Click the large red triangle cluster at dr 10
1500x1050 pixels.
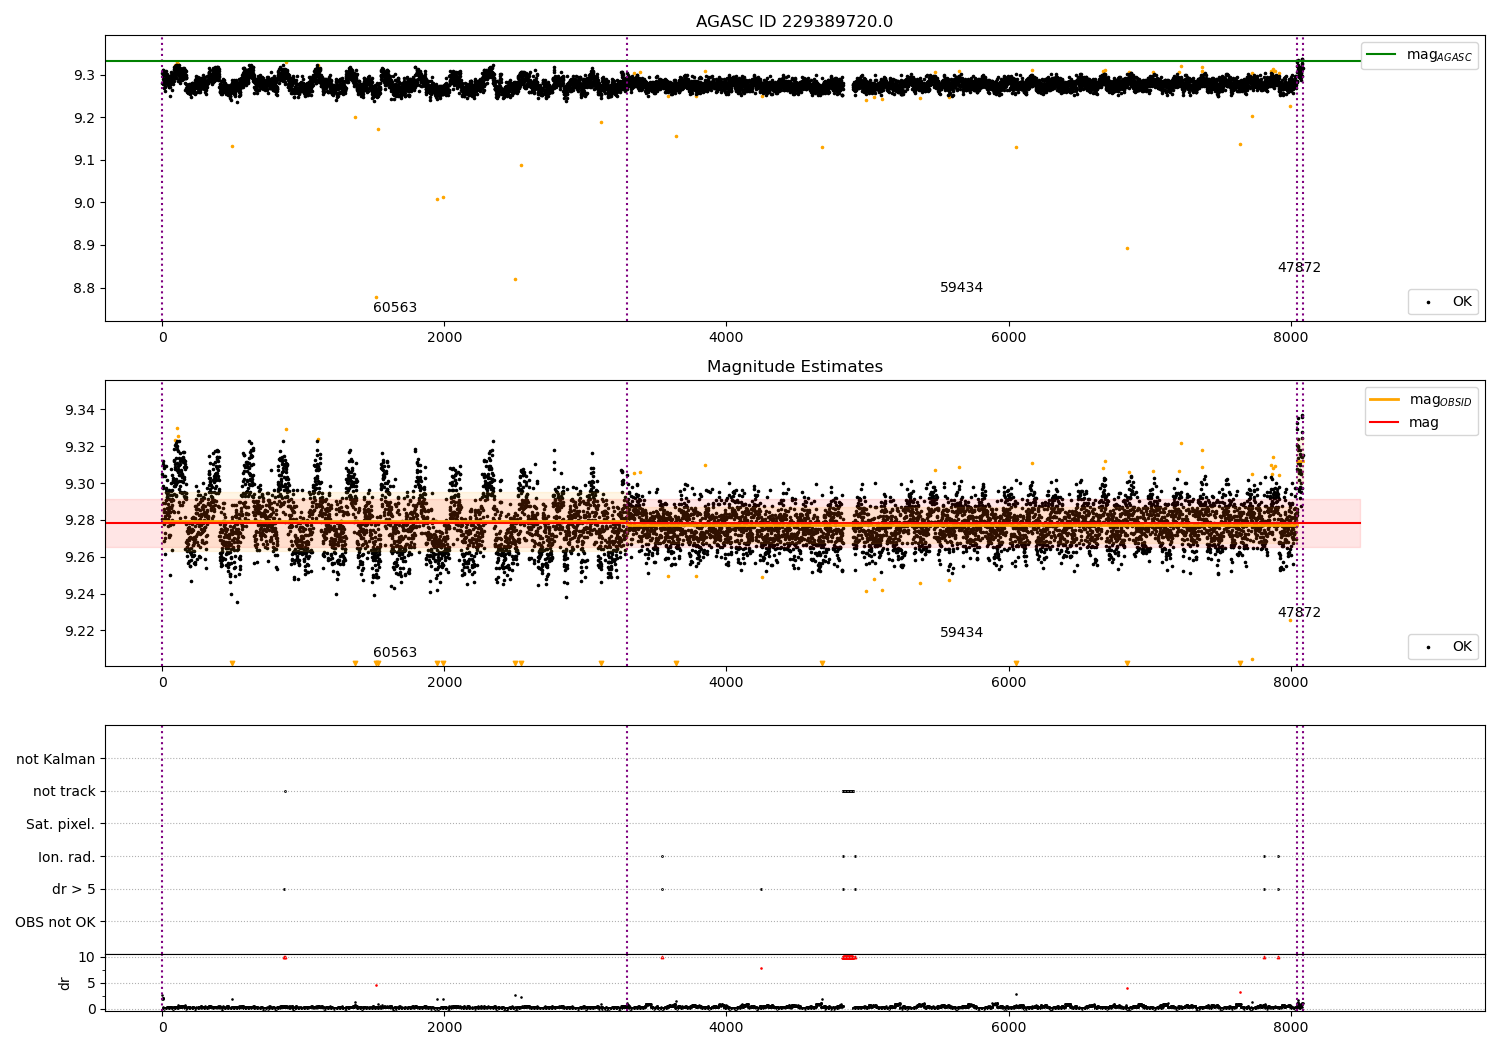tap(849, 958)
